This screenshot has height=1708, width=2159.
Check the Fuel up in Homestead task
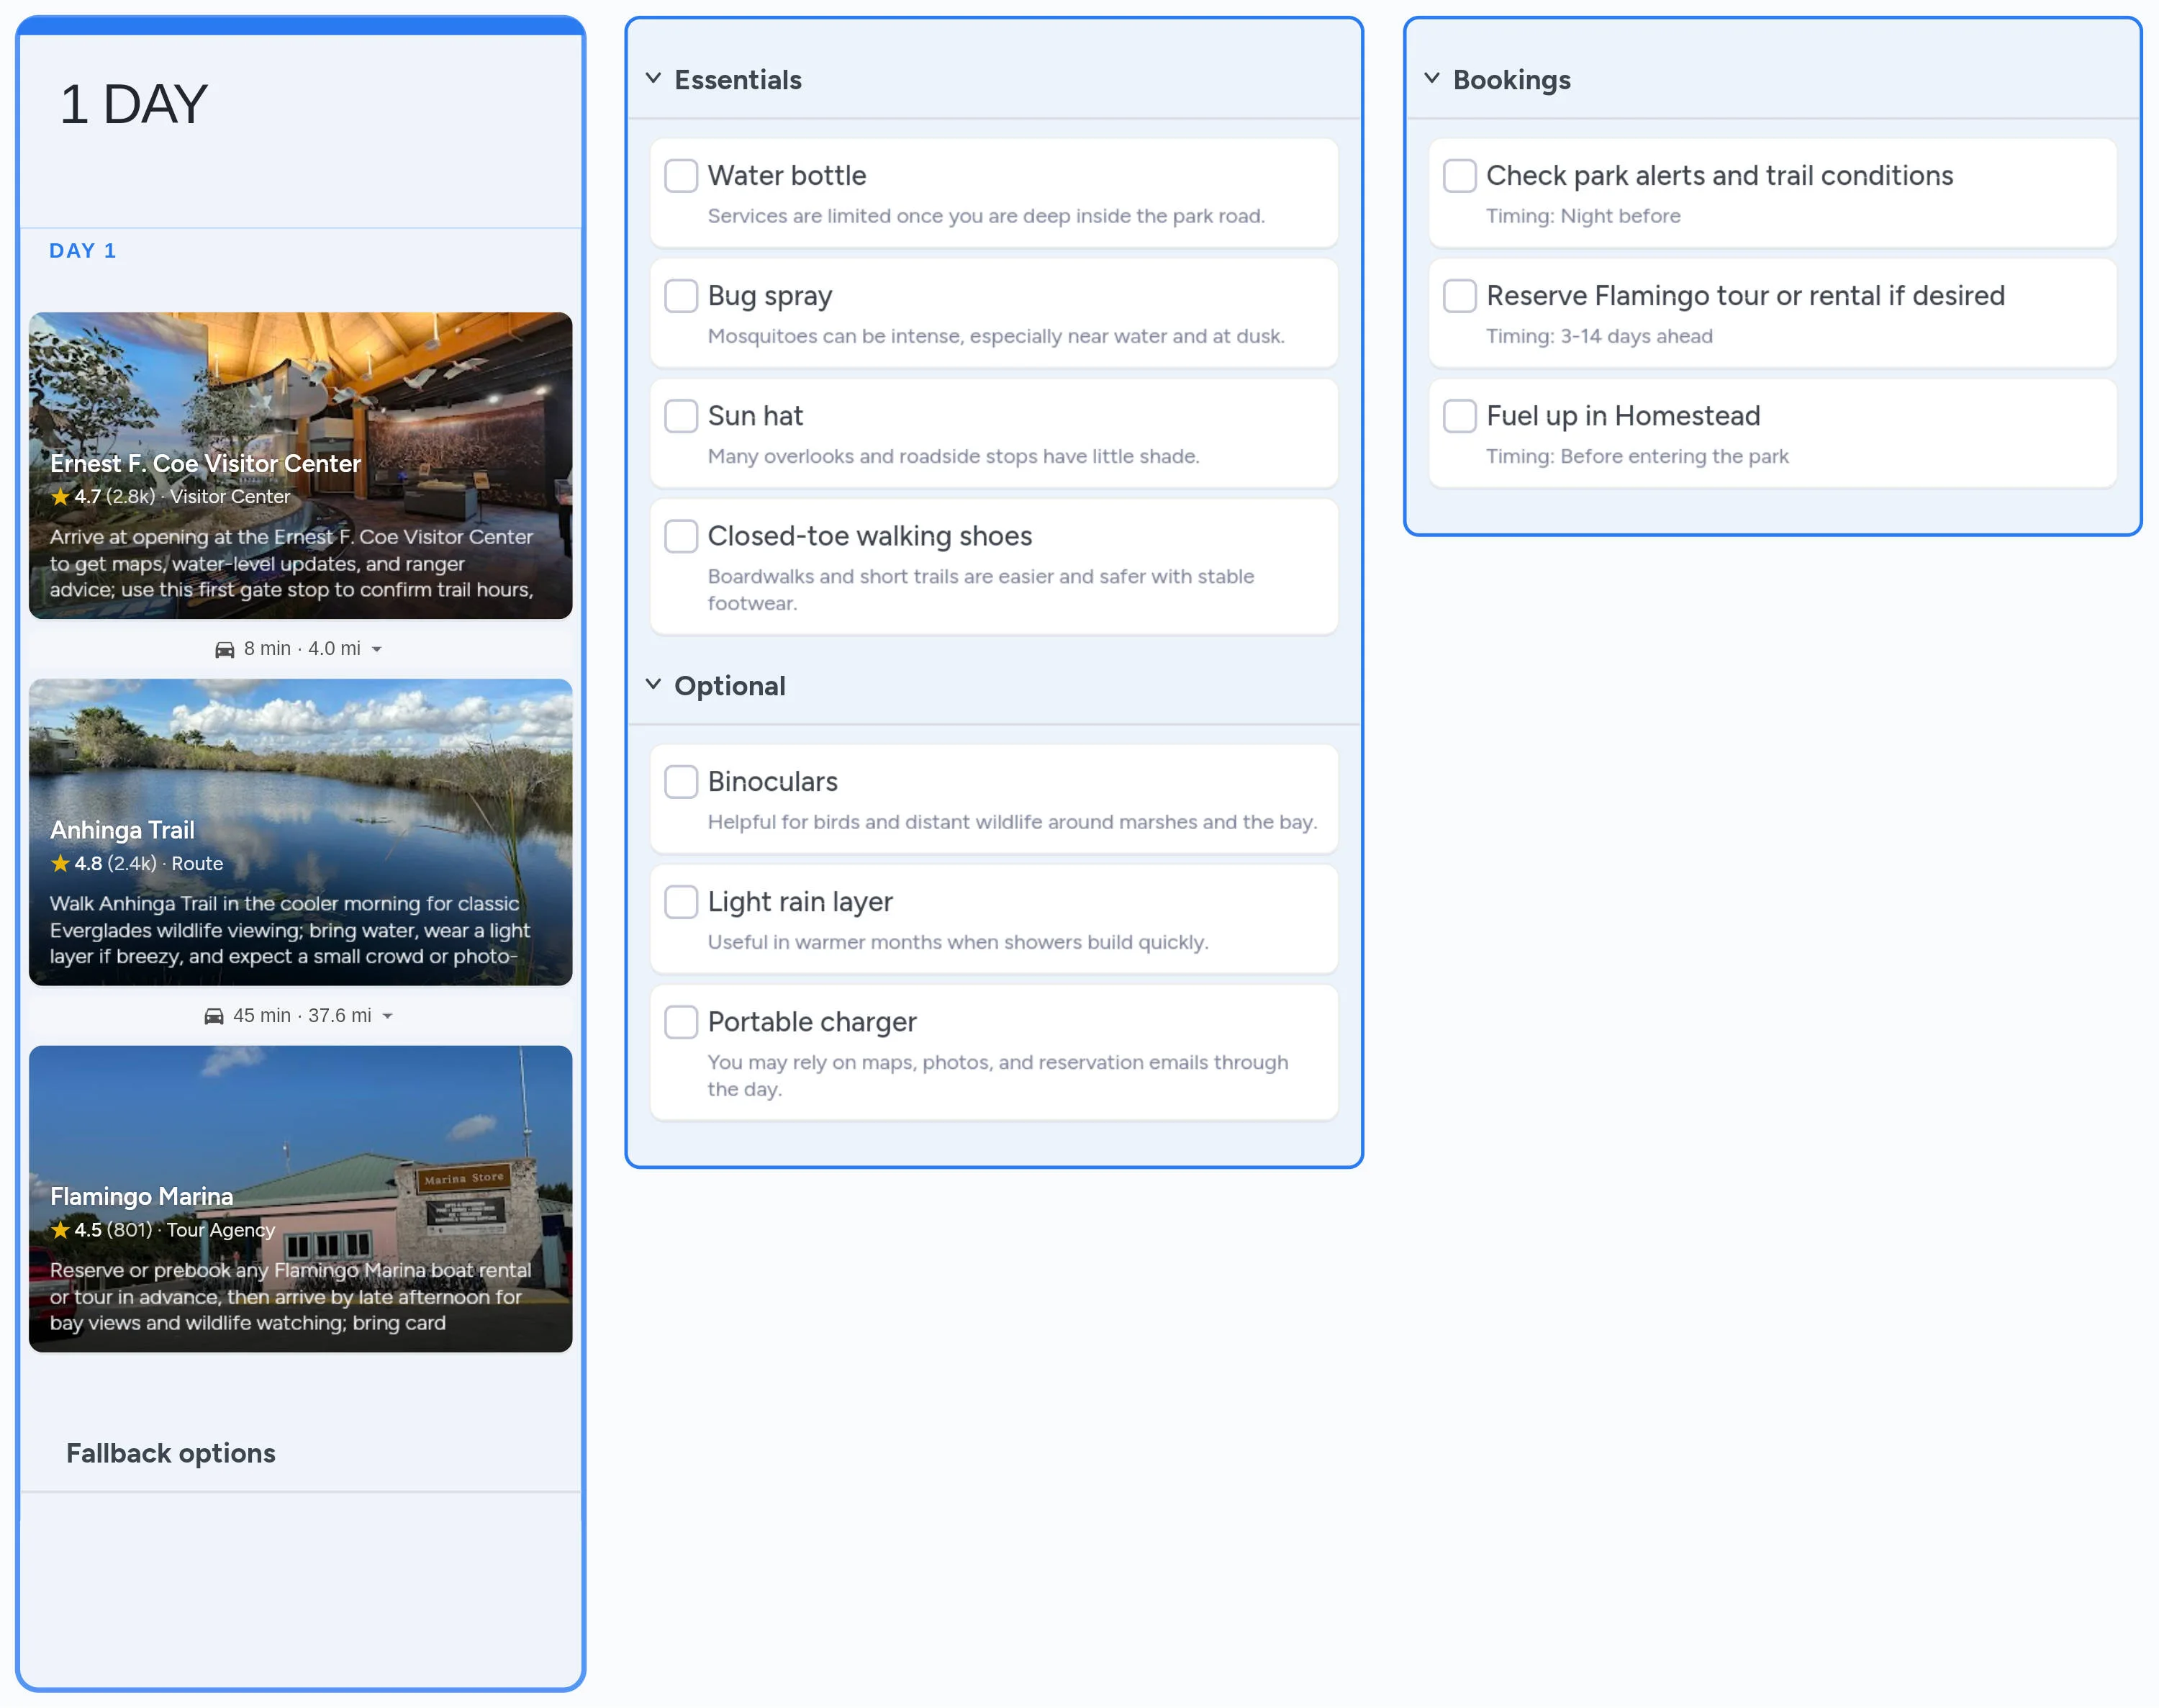1459,415
